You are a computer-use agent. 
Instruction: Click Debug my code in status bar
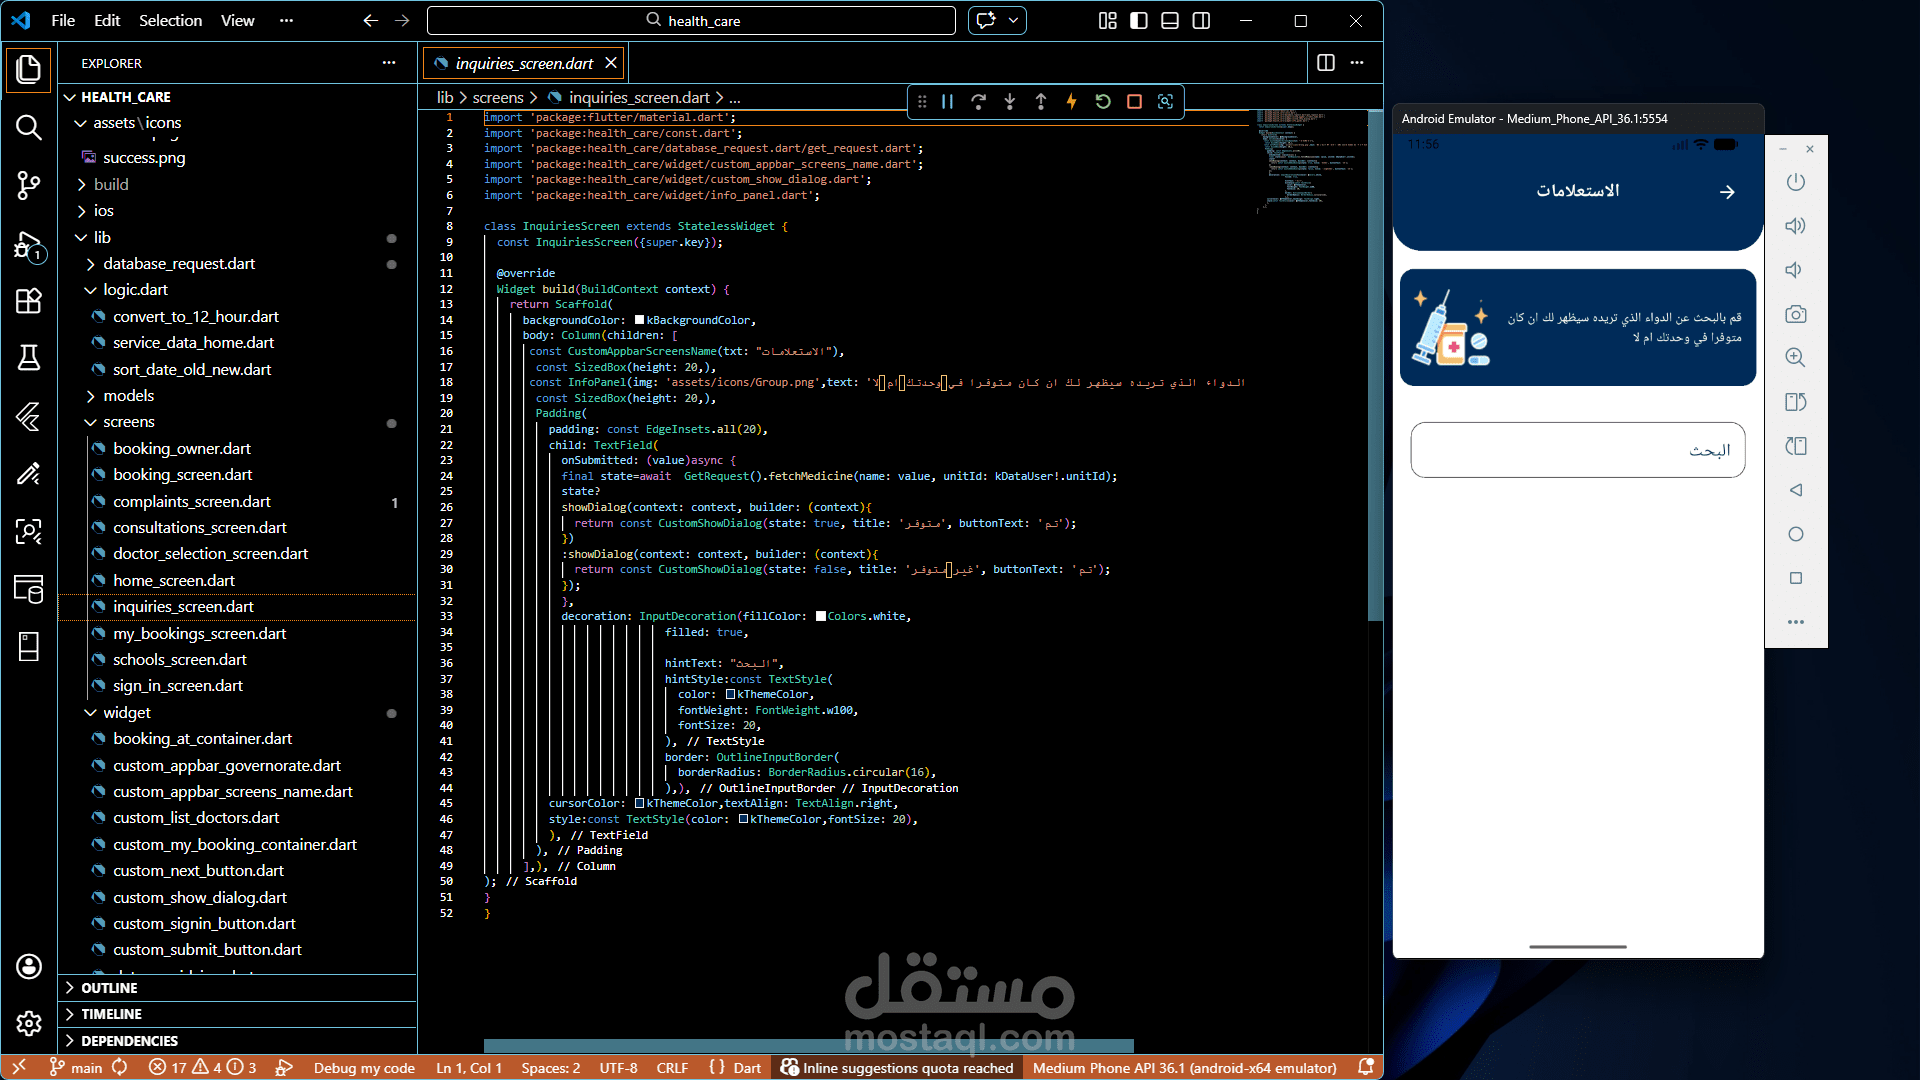tap(364, 1067)
